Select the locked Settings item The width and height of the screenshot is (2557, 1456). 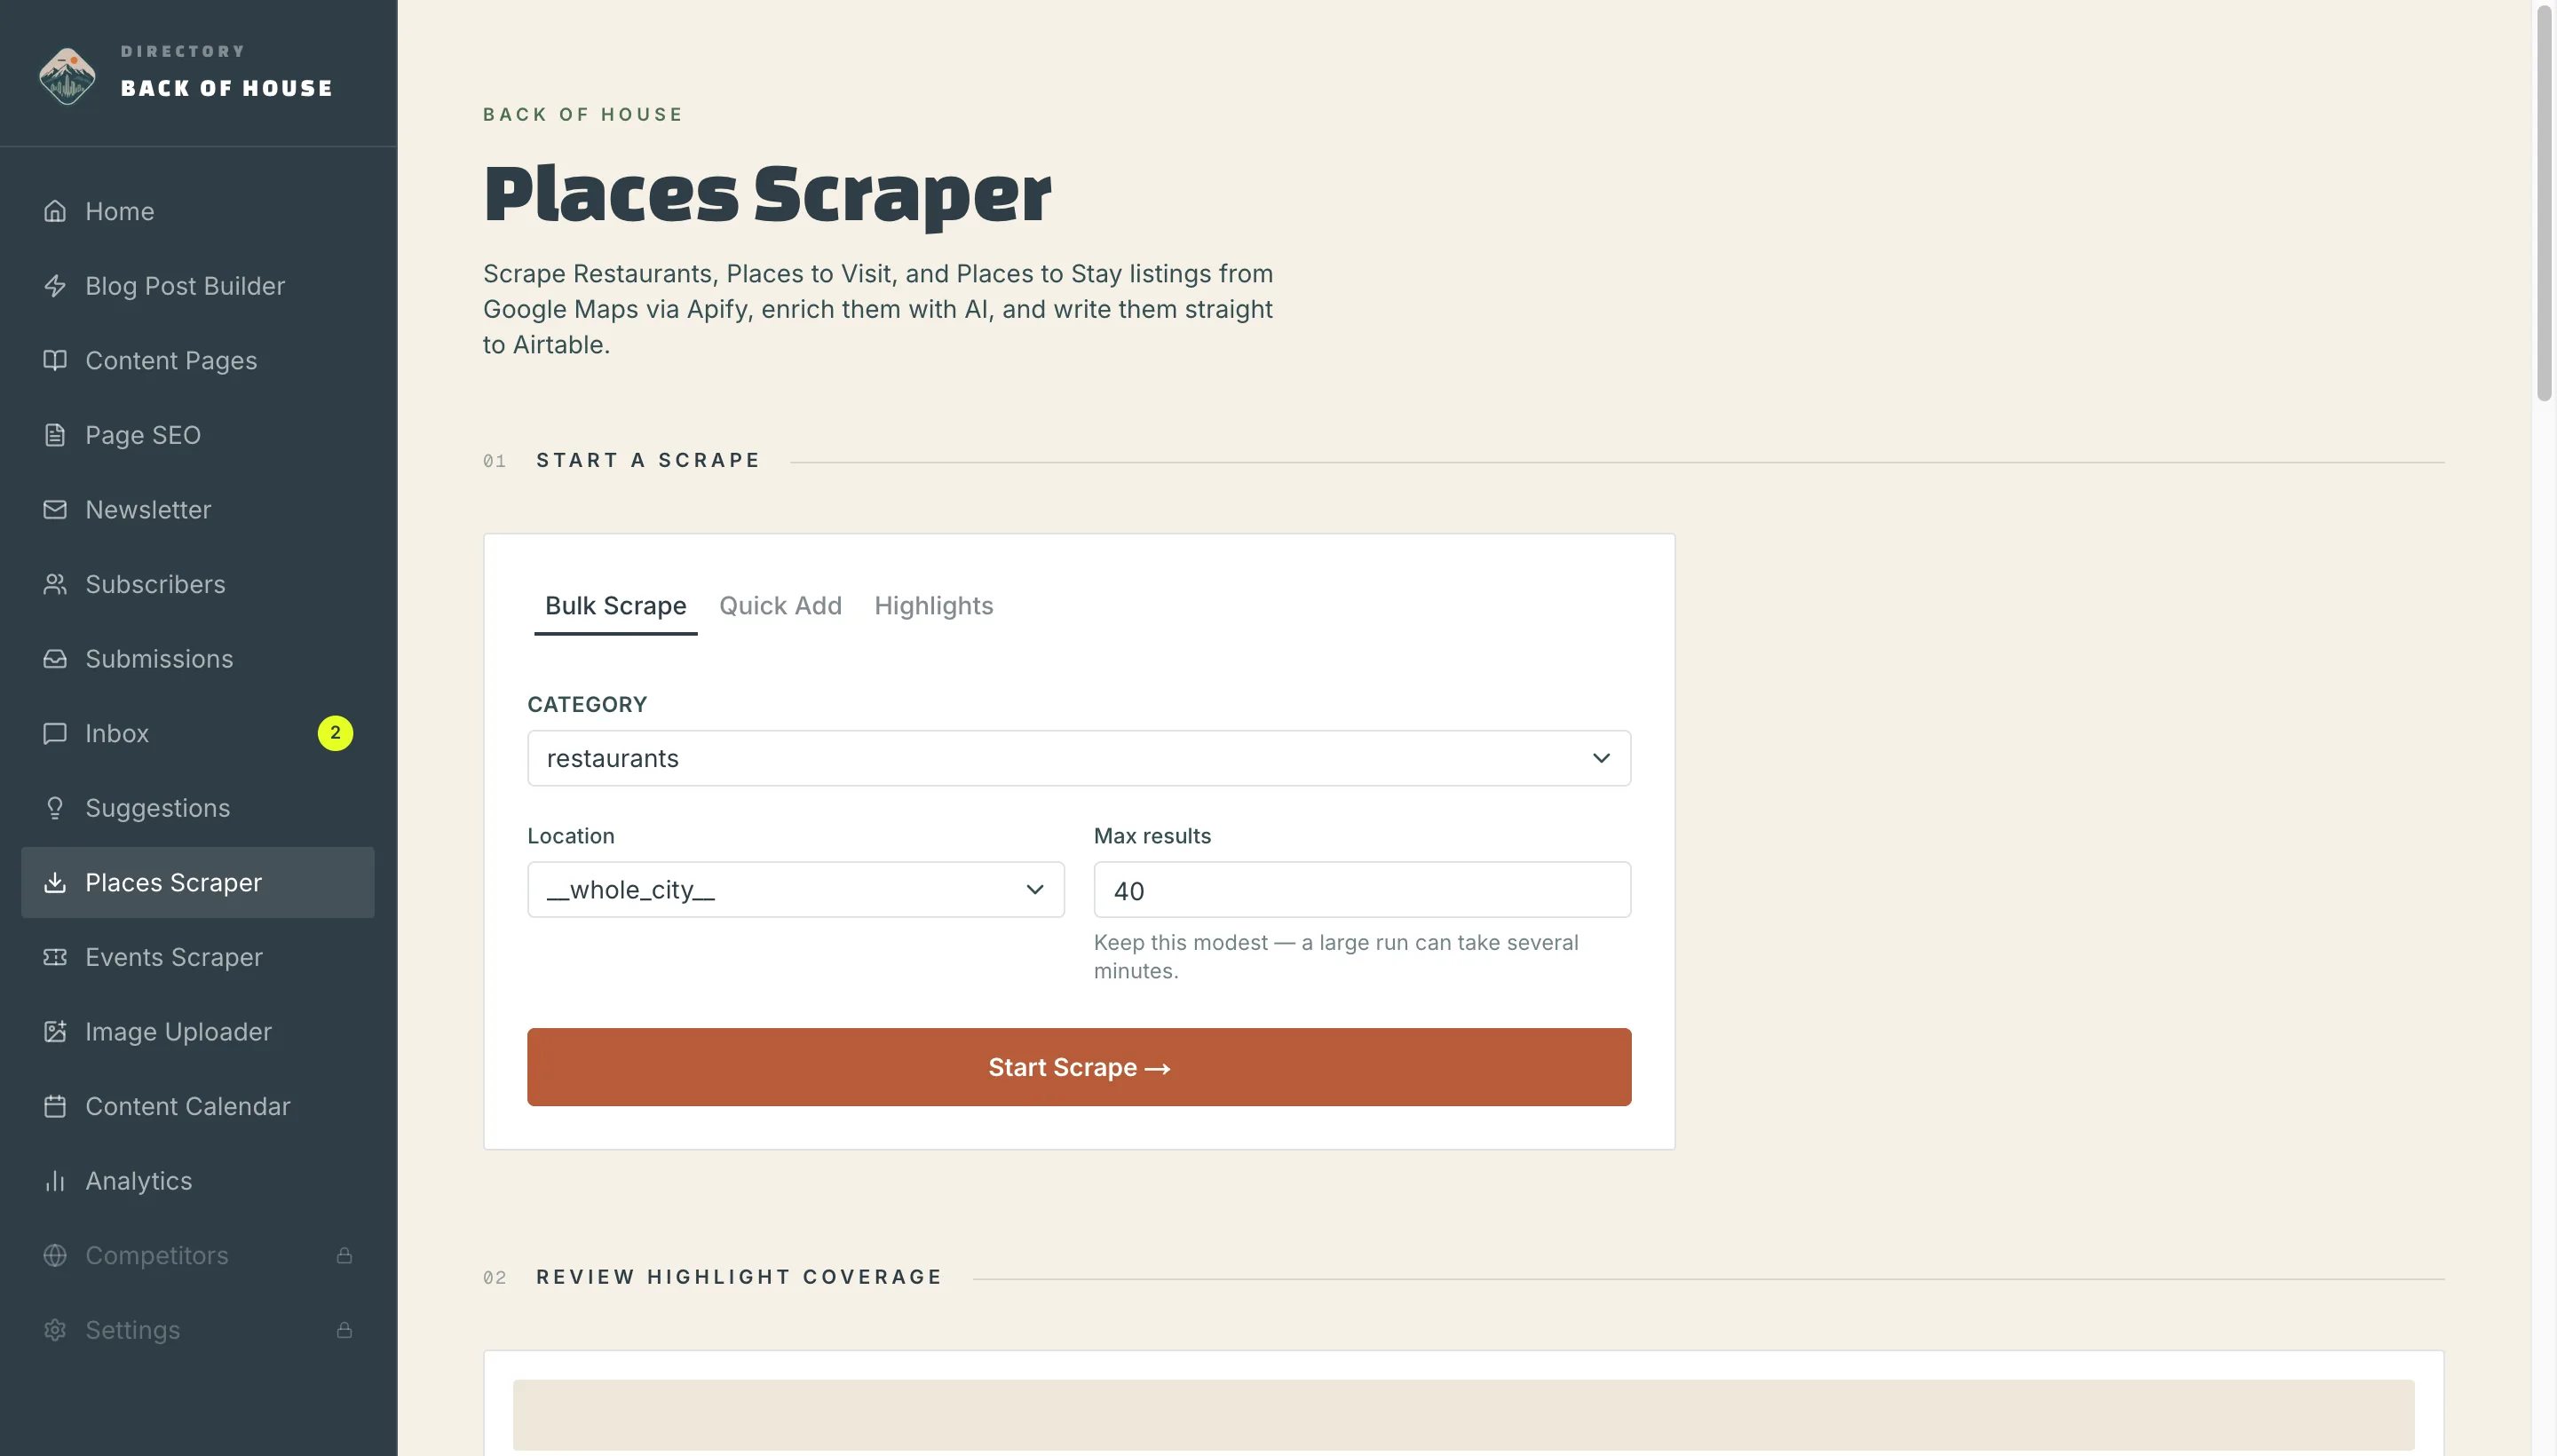198,1330
